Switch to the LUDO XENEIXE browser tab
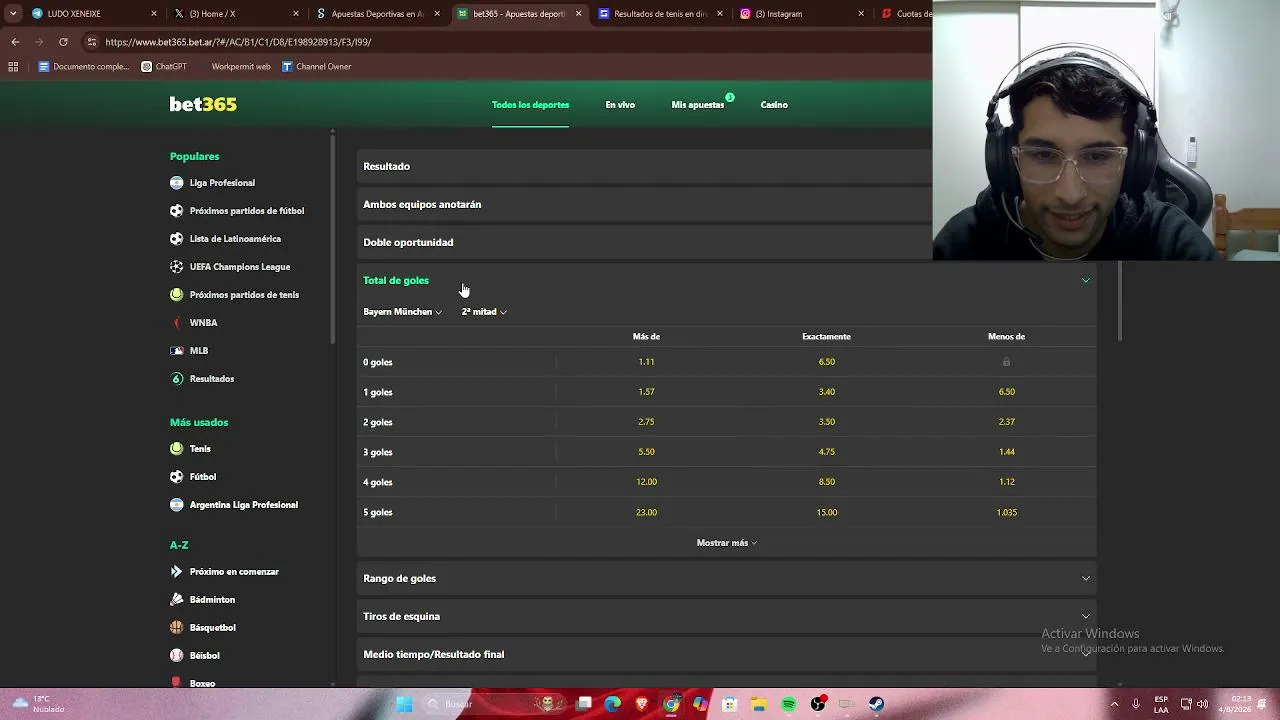This screenshot has height=720, width=1280. (93, 14)
